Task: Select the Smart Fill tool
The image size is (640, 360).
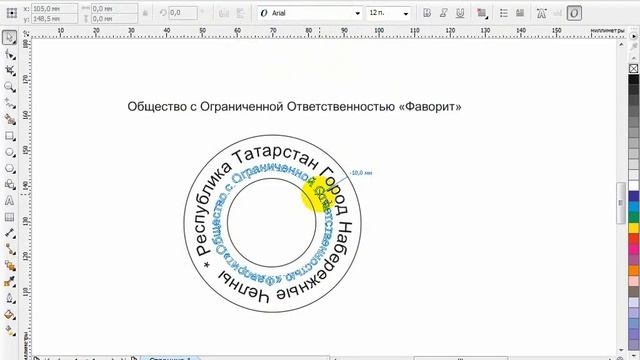Action: [x=9, y=120]
